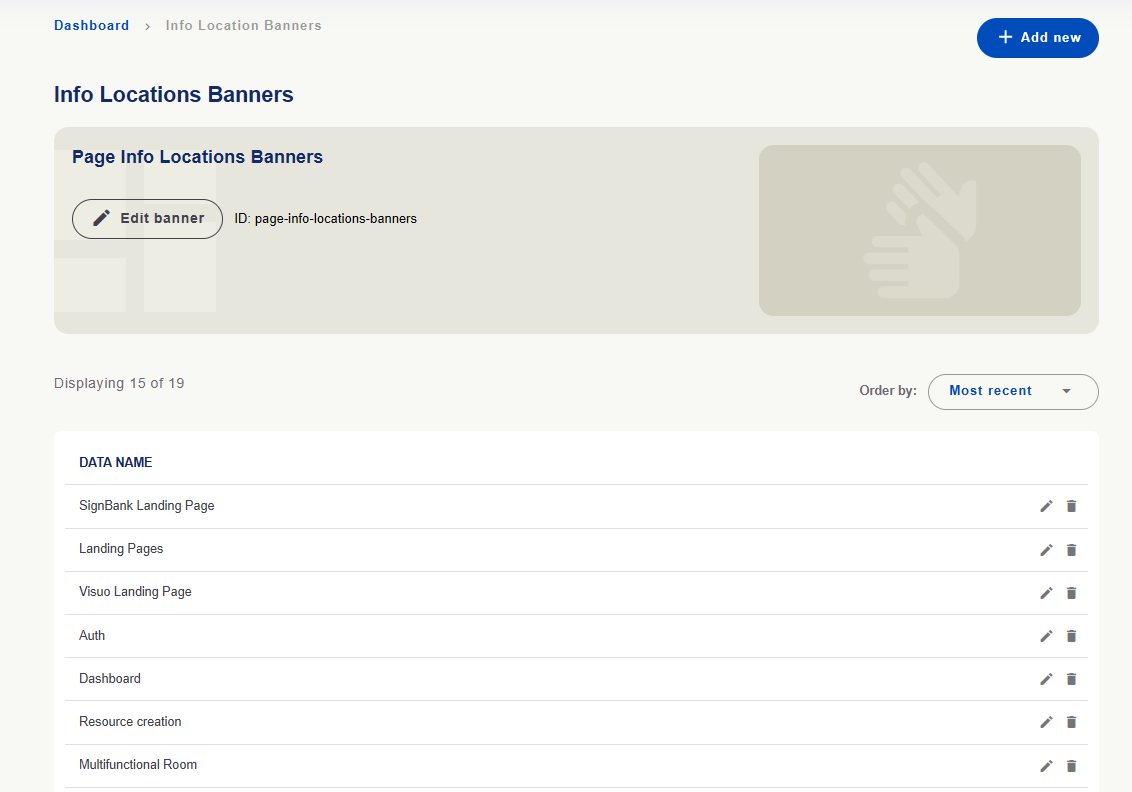Click the Page Info Locations Banners heading
The image size is (1132, 792).
click(x=197, y=157)
